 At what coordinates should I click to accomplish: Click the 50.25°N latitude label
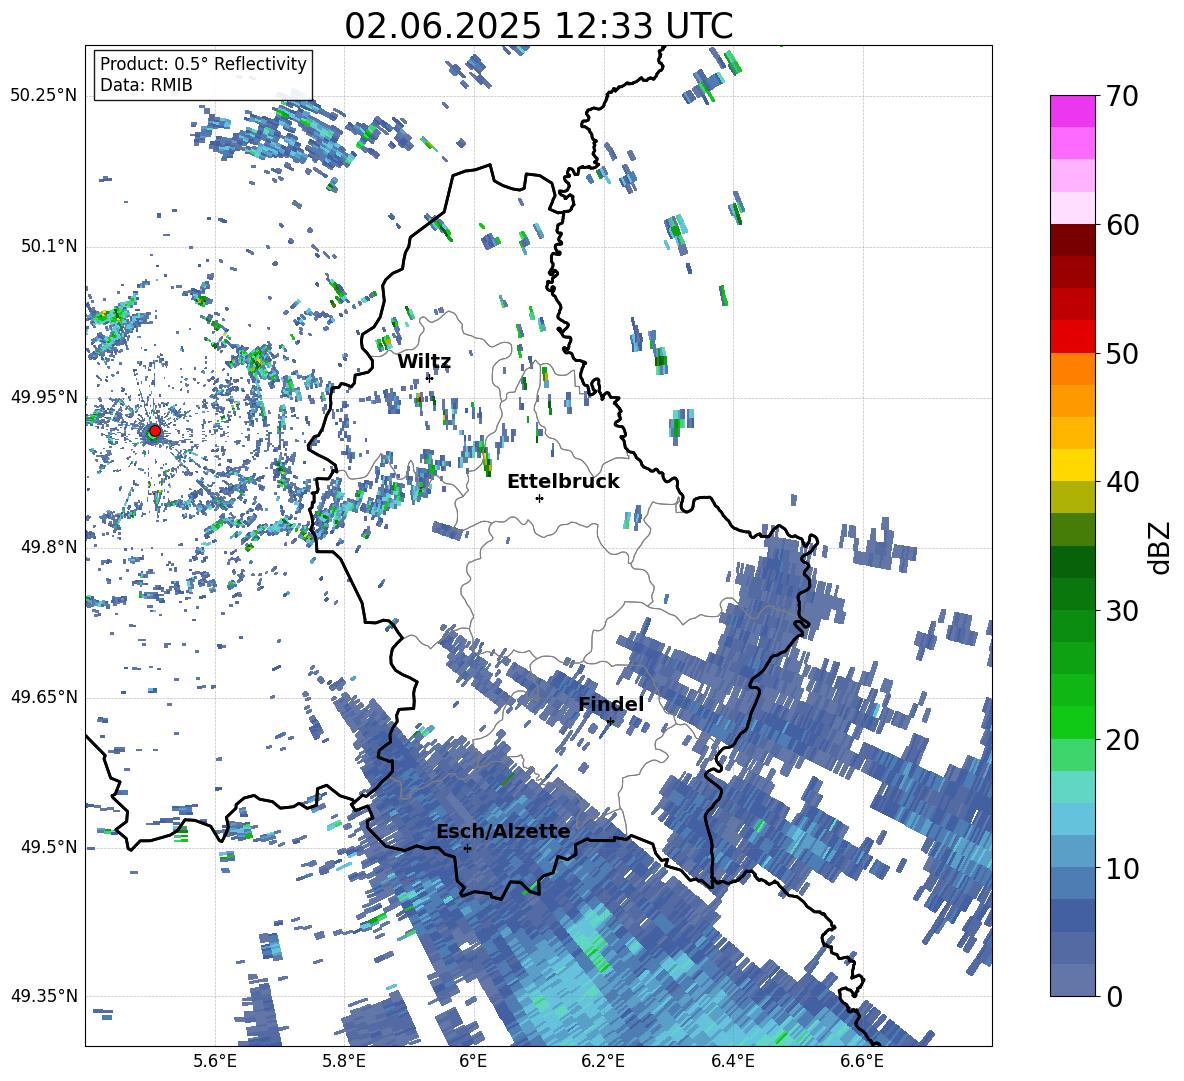[x=44, y=96]
